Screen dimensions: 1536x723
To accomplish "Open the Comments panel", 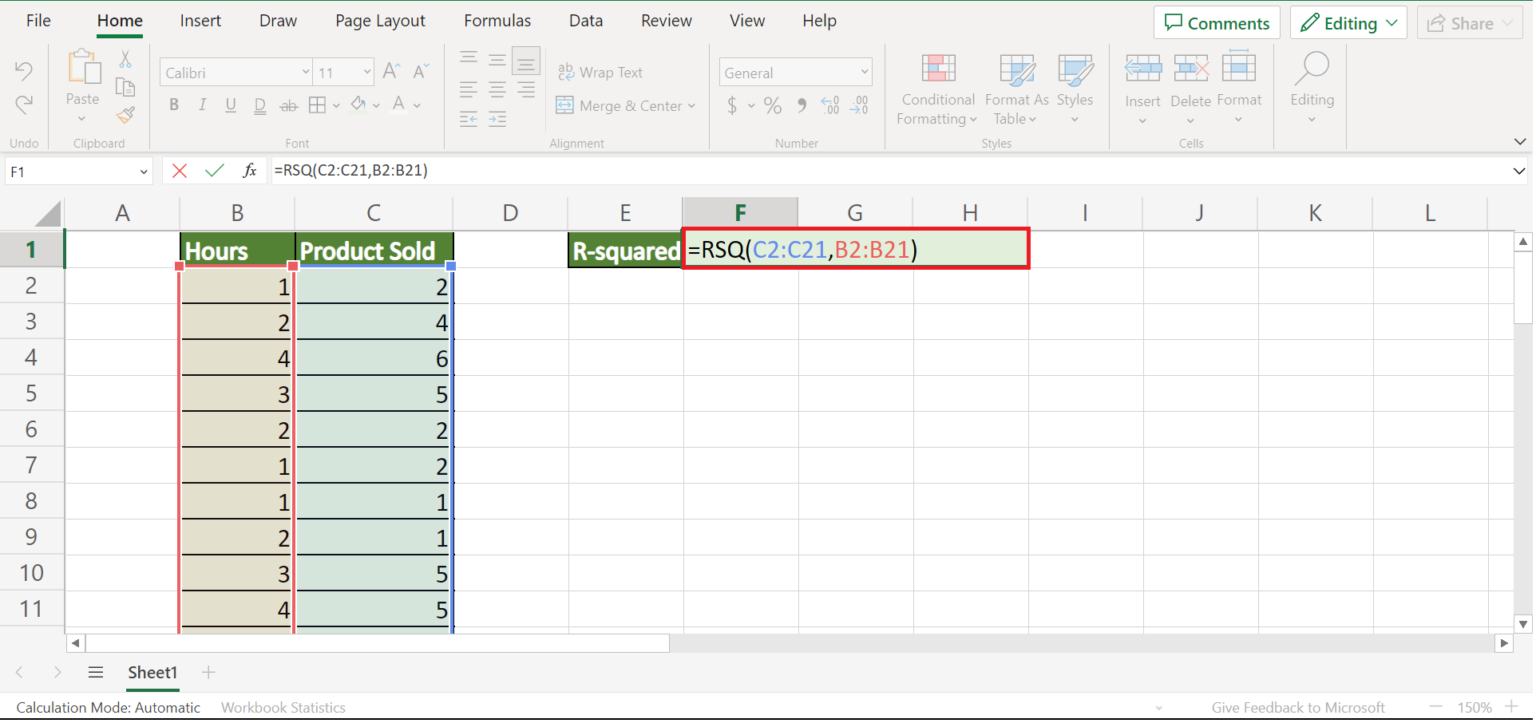I will (1217, 22).
